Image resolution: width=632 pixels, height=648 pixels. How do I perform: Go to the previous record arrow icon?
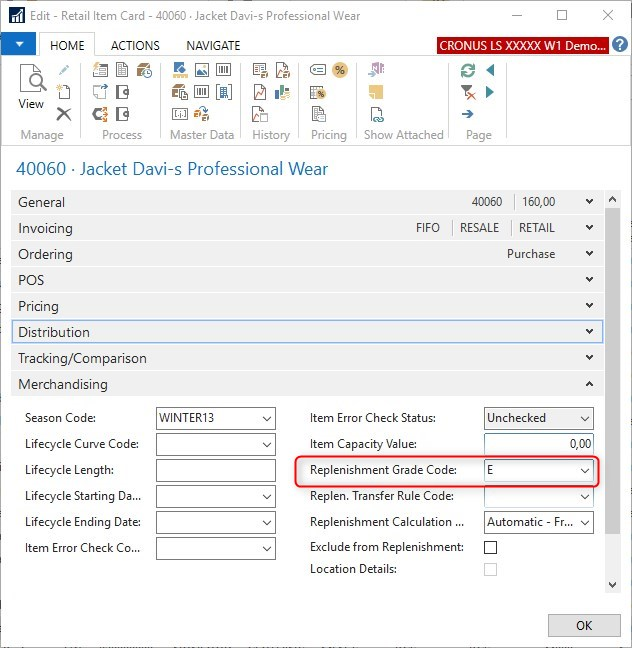[490, 70]
